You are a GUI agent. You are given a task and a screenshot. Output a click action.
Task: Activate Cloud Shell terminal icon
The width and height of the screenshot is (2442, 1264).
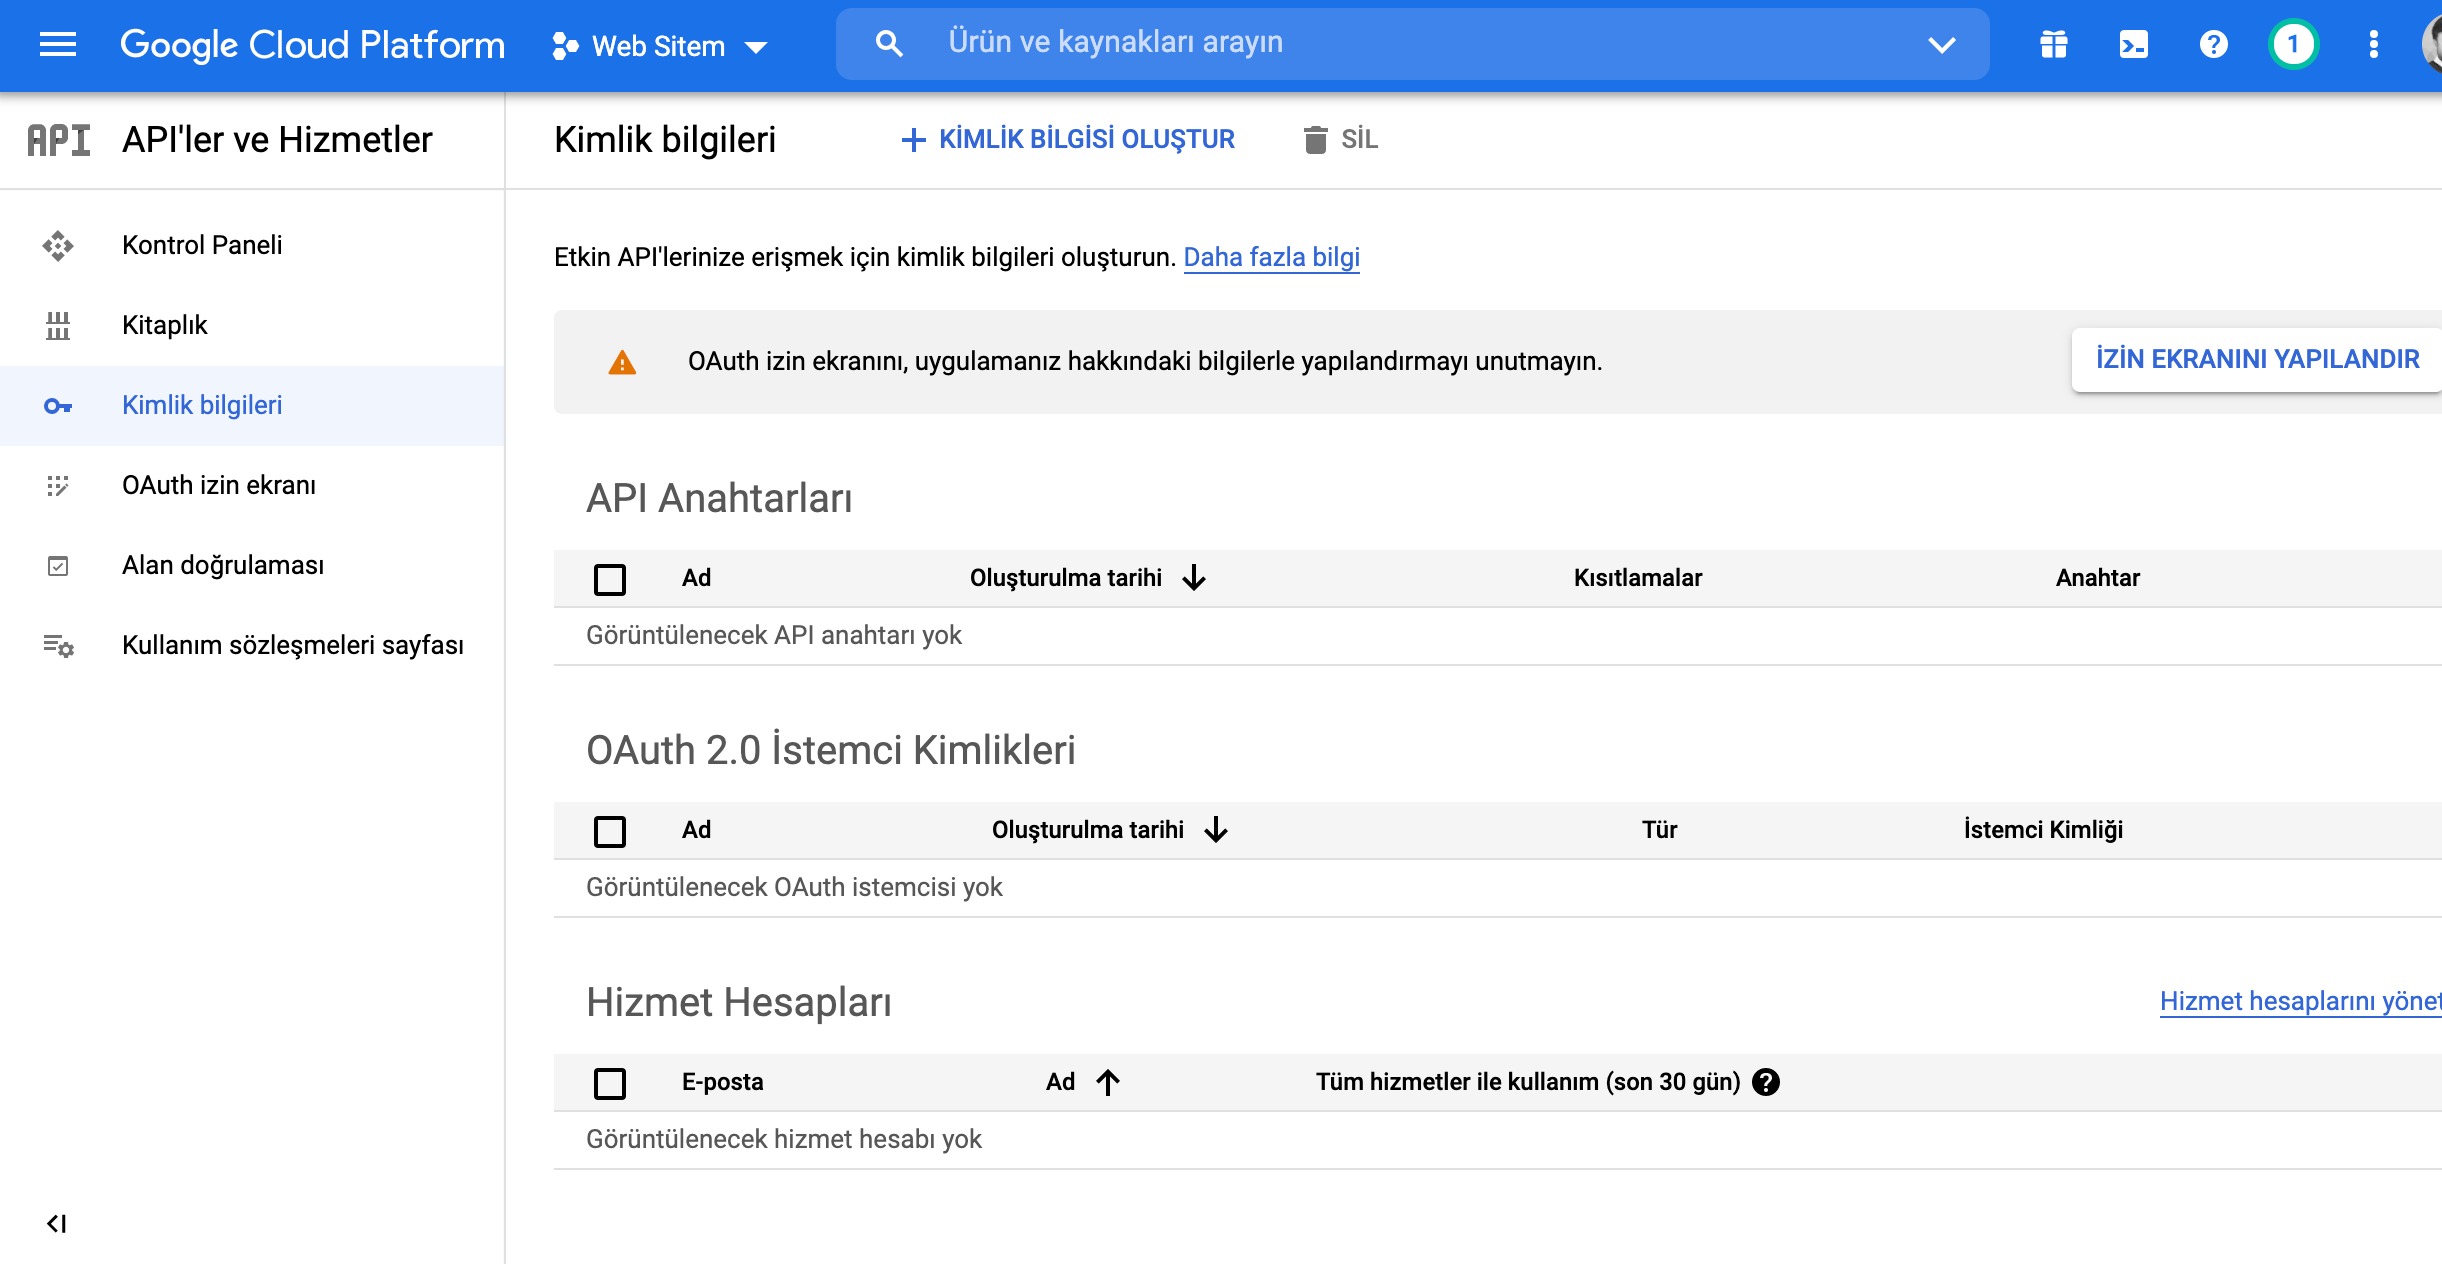click(x=2134, y=44)
